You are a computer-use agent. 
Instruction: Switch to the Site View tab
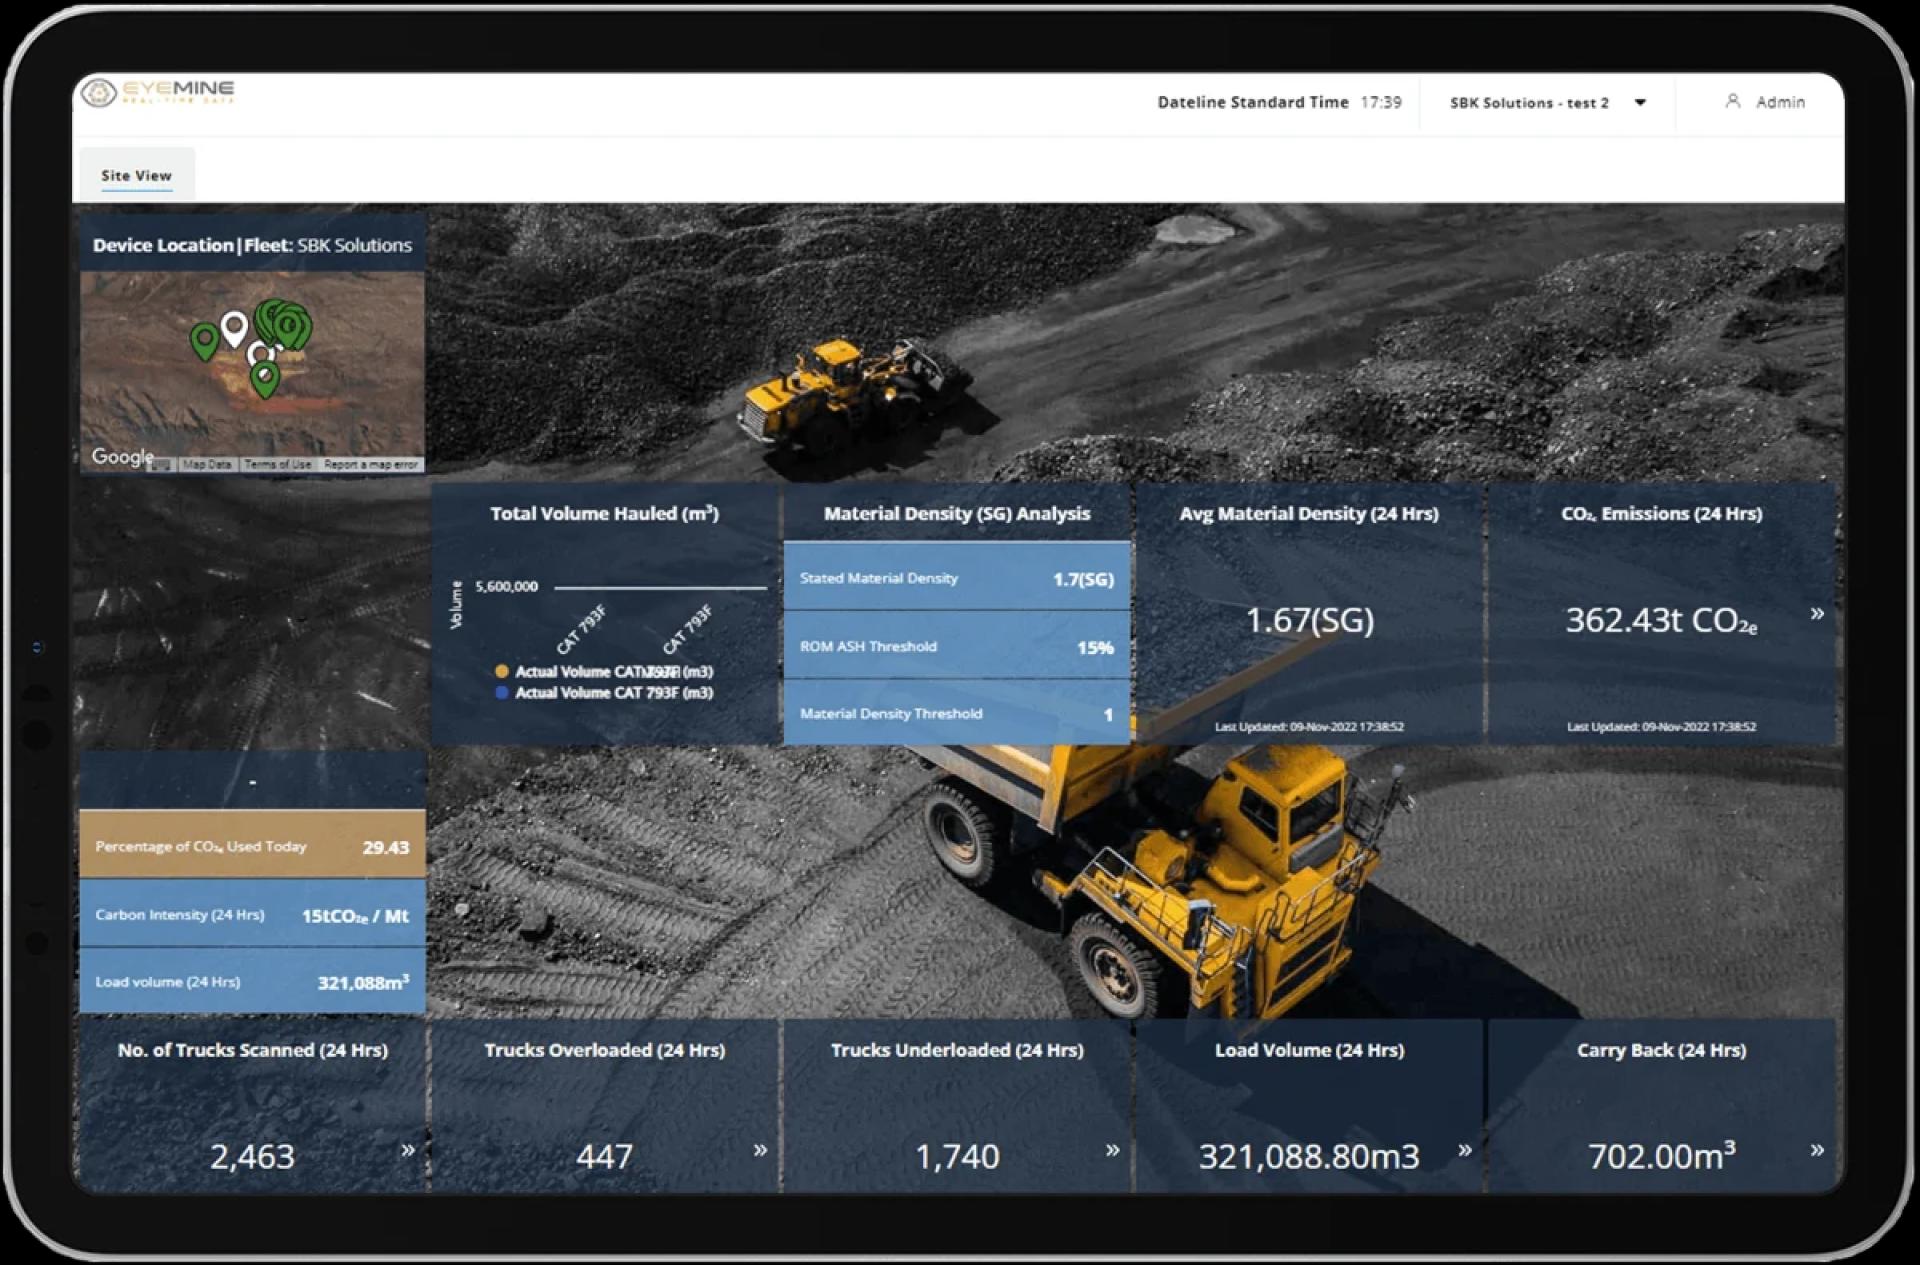[x=136, y=176]
